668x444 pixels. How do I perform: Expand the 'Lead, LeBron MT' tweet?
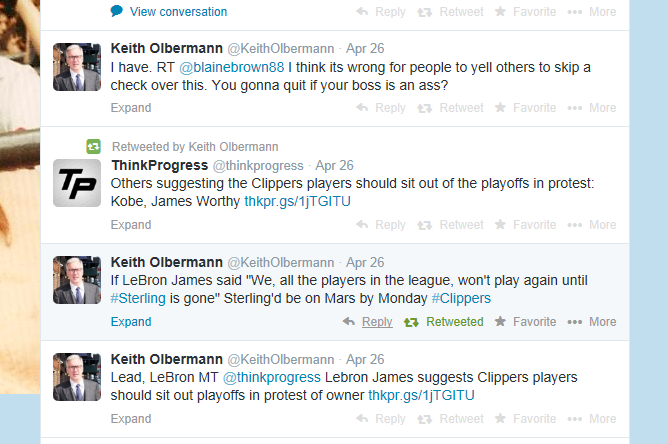pyautogui.click(x=131, y=419)
